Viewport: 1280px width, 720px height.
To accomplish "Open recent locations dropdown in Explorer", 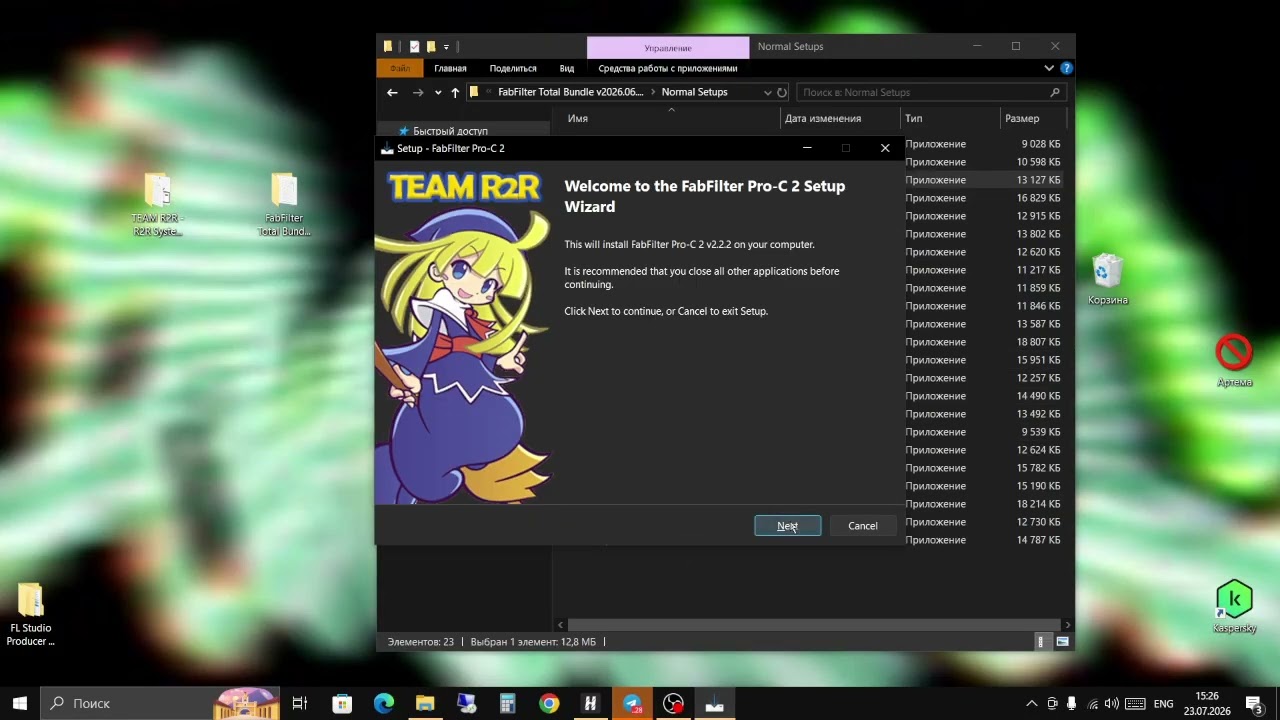I will (x=437, y=92).
